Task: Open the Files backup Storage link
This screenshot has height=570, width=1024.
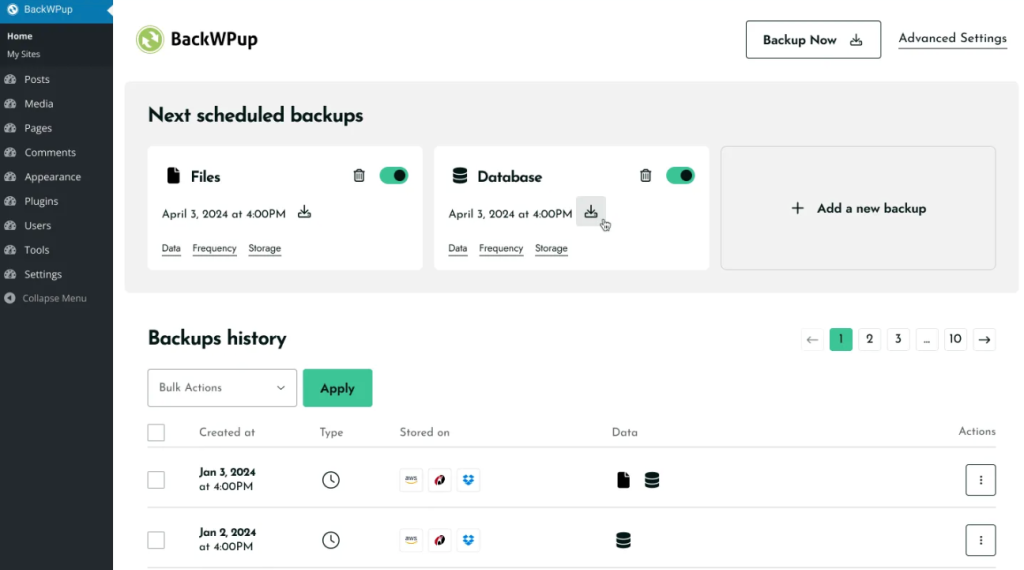Action: coord(264,249)
